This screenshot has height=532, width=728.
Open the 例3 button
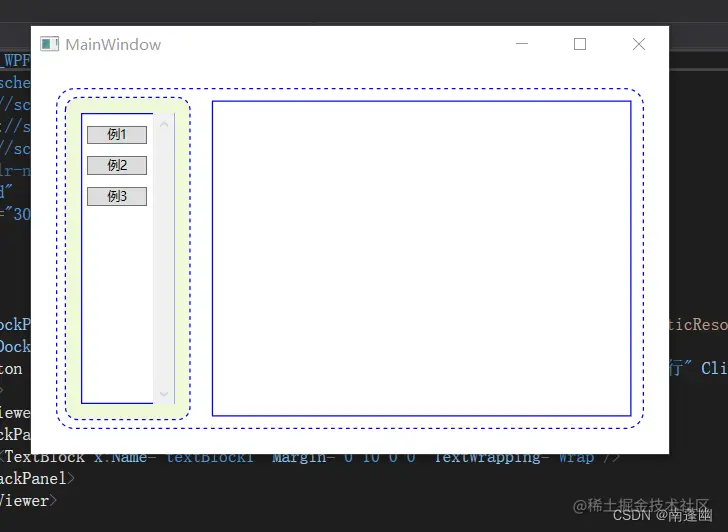pyautogui.click(x=117, y=196)
